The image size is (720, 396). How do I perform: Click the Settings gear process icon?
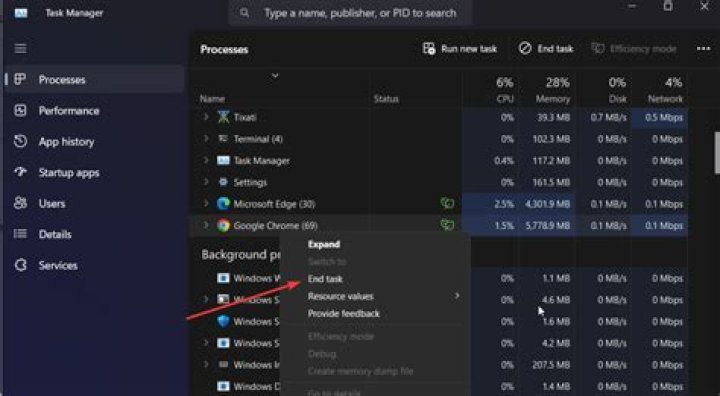[223, 182]
